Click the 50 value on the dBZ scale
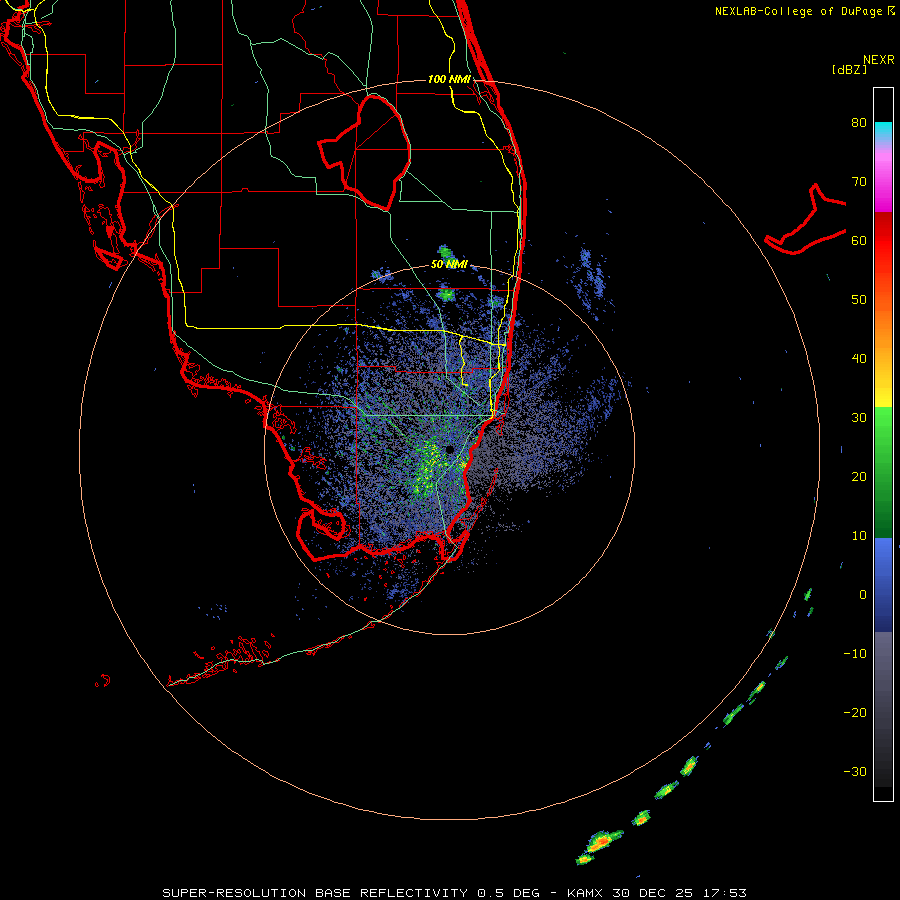 (859, 300)
